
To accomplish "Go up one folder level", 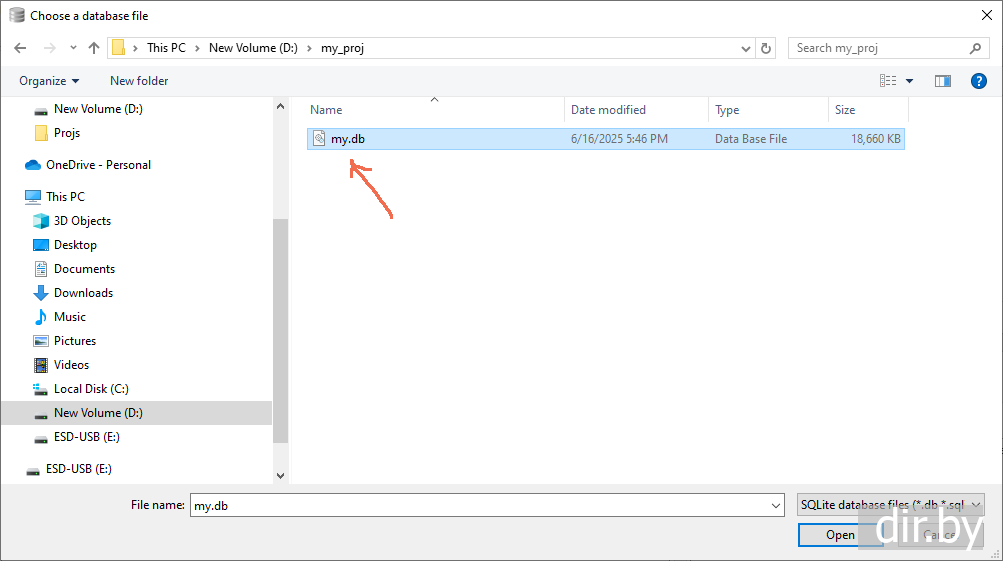I will click(94, 48).
